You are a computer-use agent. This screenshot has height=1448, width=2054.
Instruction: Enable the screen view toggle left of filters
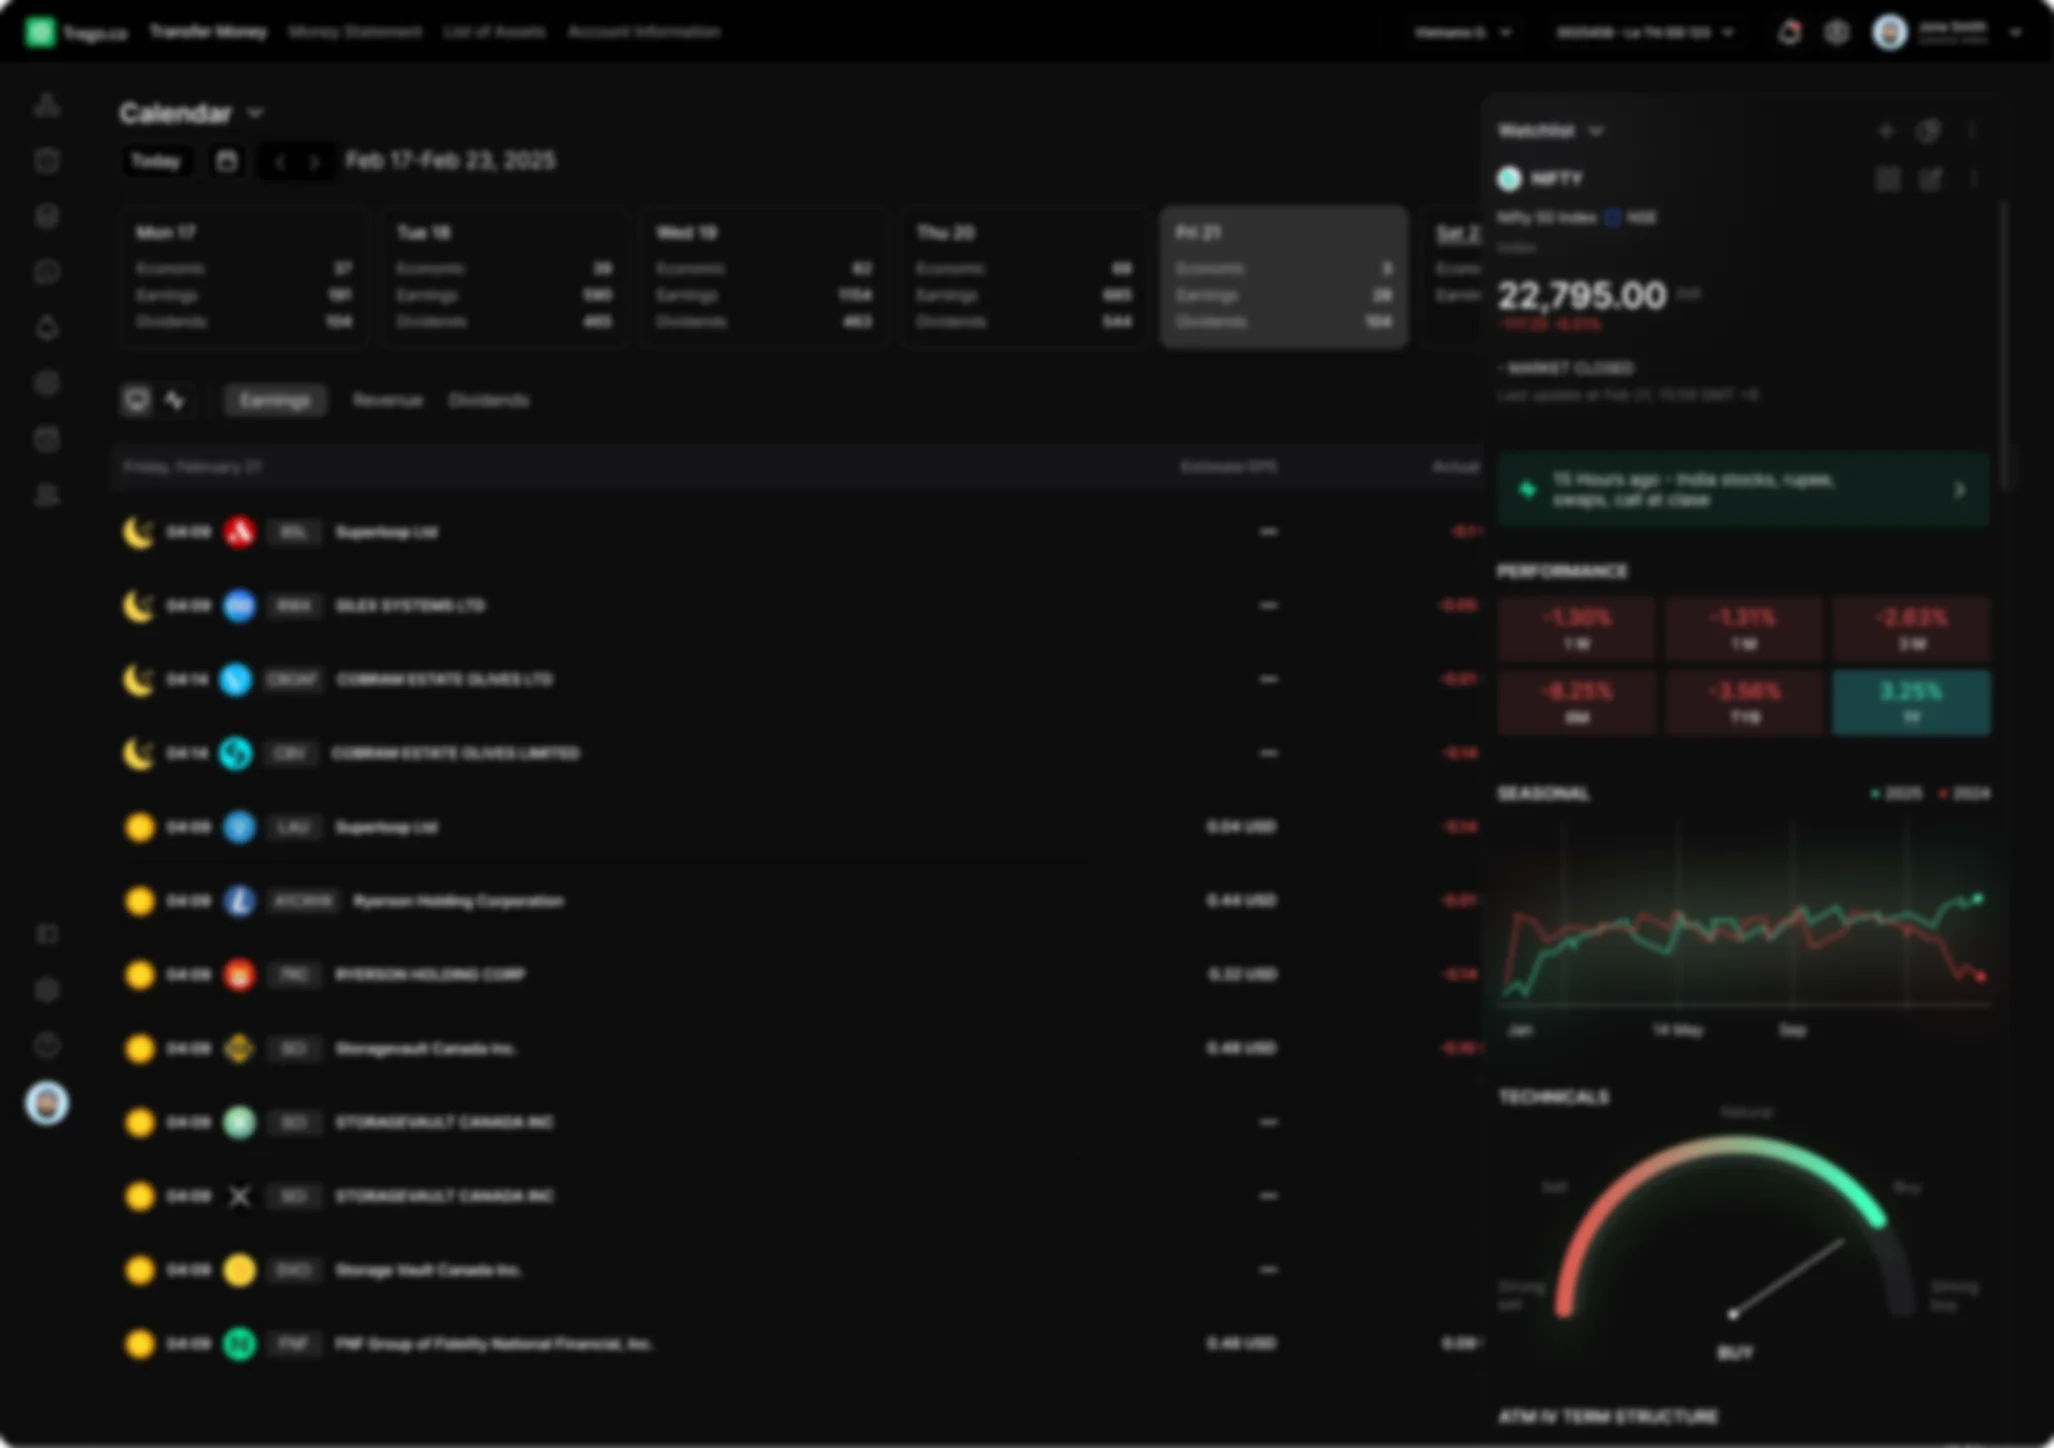[138, 400]
